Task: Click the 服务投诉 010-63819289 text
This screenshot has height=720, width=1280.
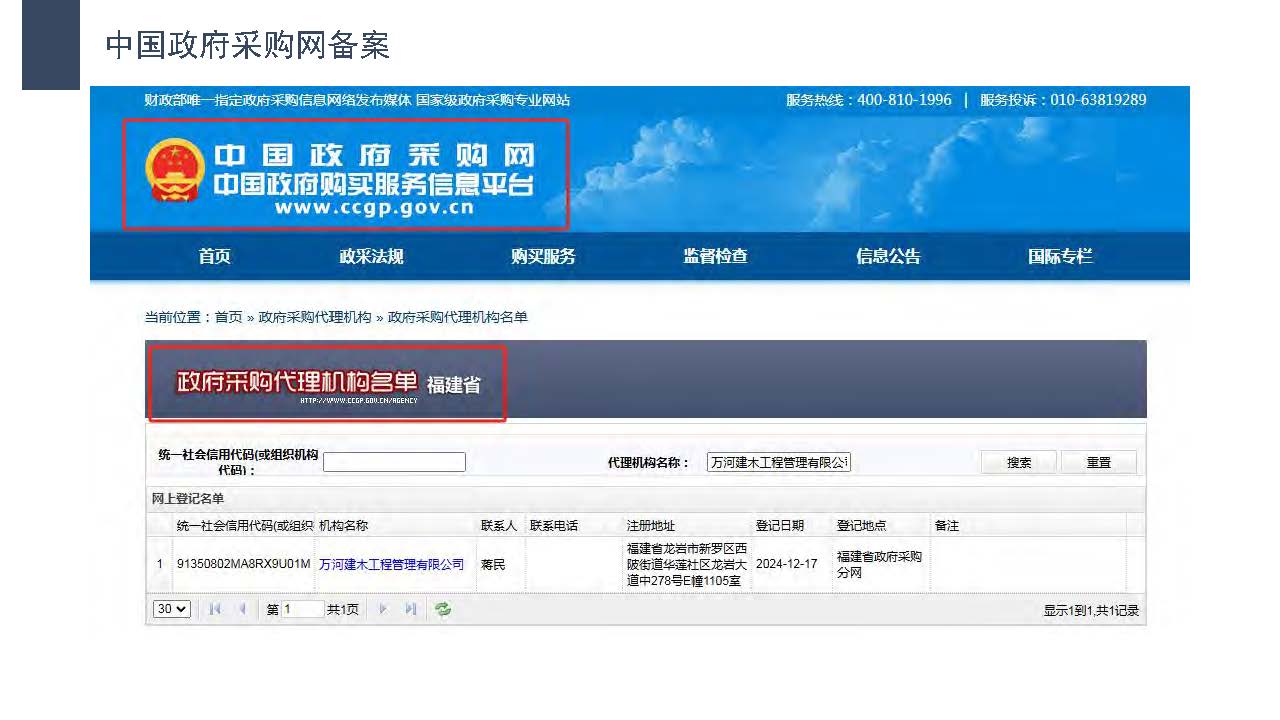Action: [x=1063, y=100]
